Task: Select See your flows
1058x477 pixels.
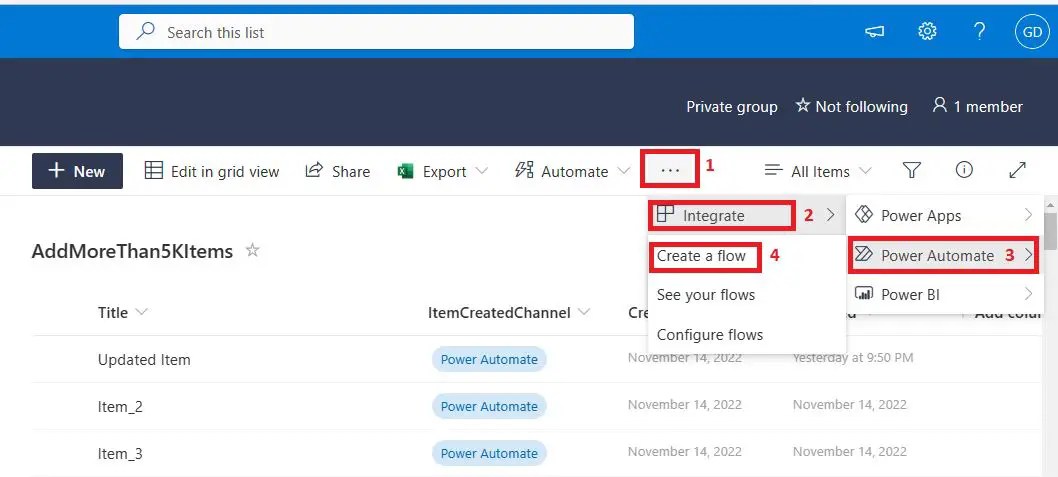Action: pyautogui.click(x=706, y=295)
